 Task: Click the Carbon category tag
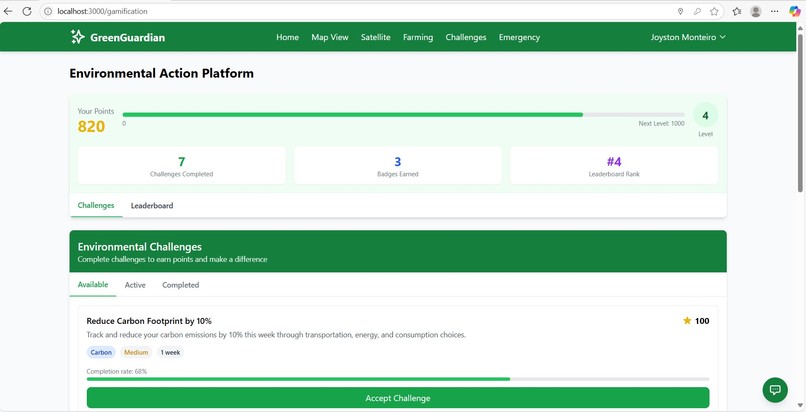pyautogui.click(x=101, y=352)
